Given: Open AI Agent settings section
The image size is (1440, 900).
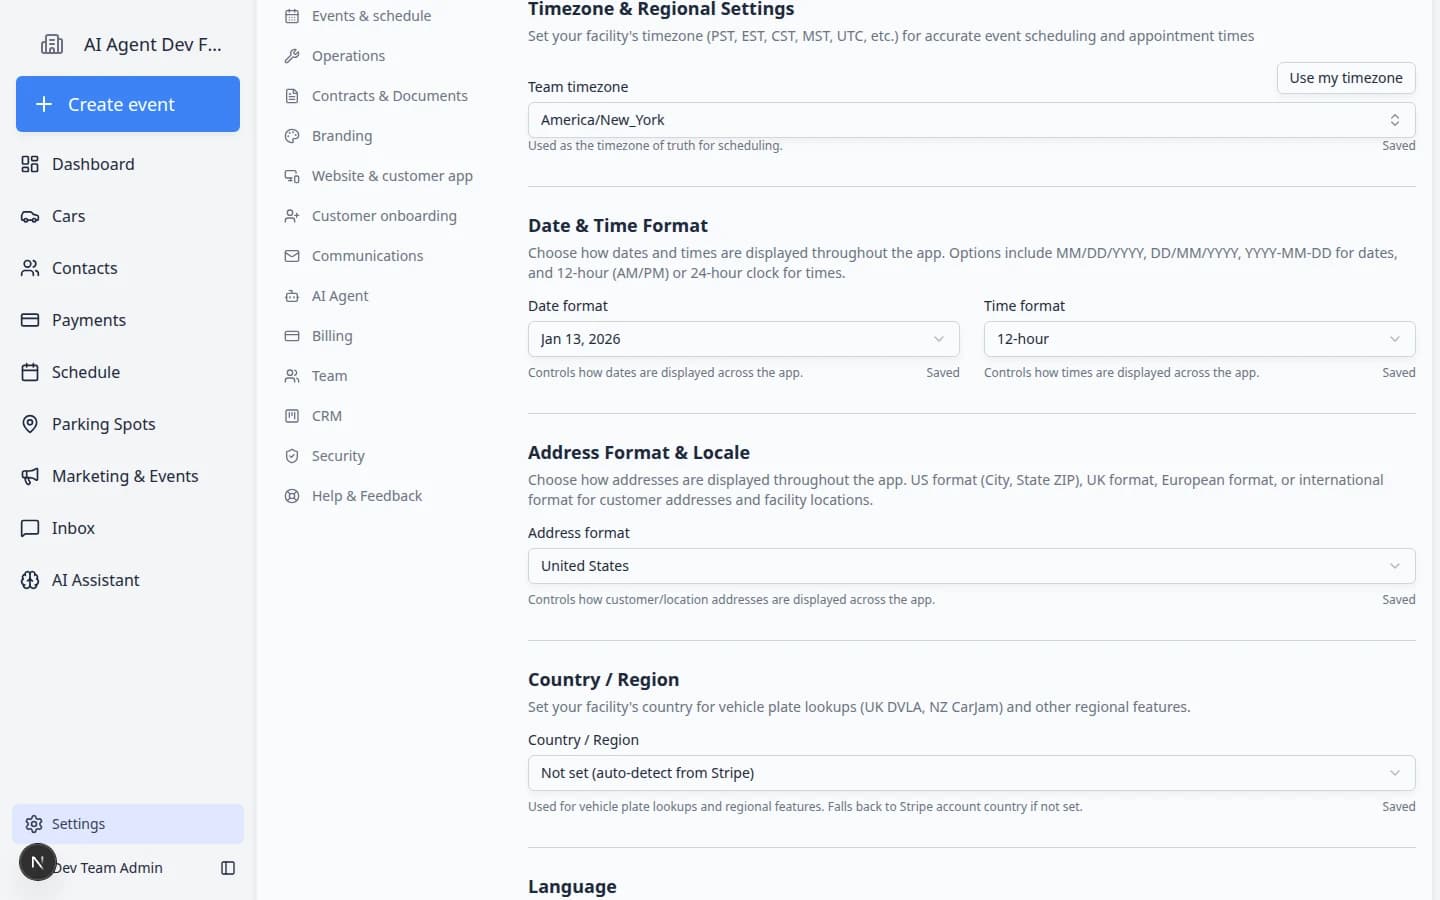Looking at the screenshot, I should (340, 296).
